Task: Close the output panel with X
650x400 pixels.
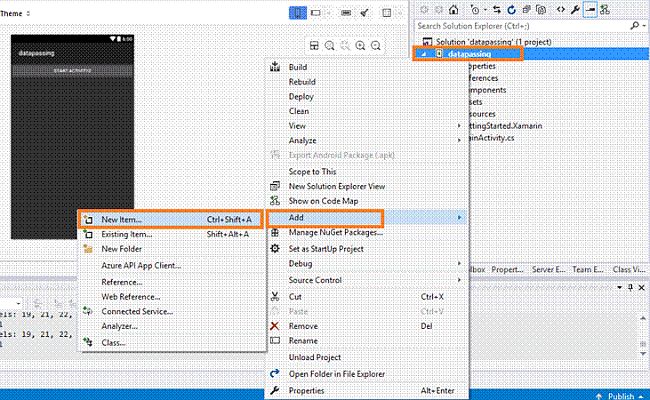Action: coord(641,287)
